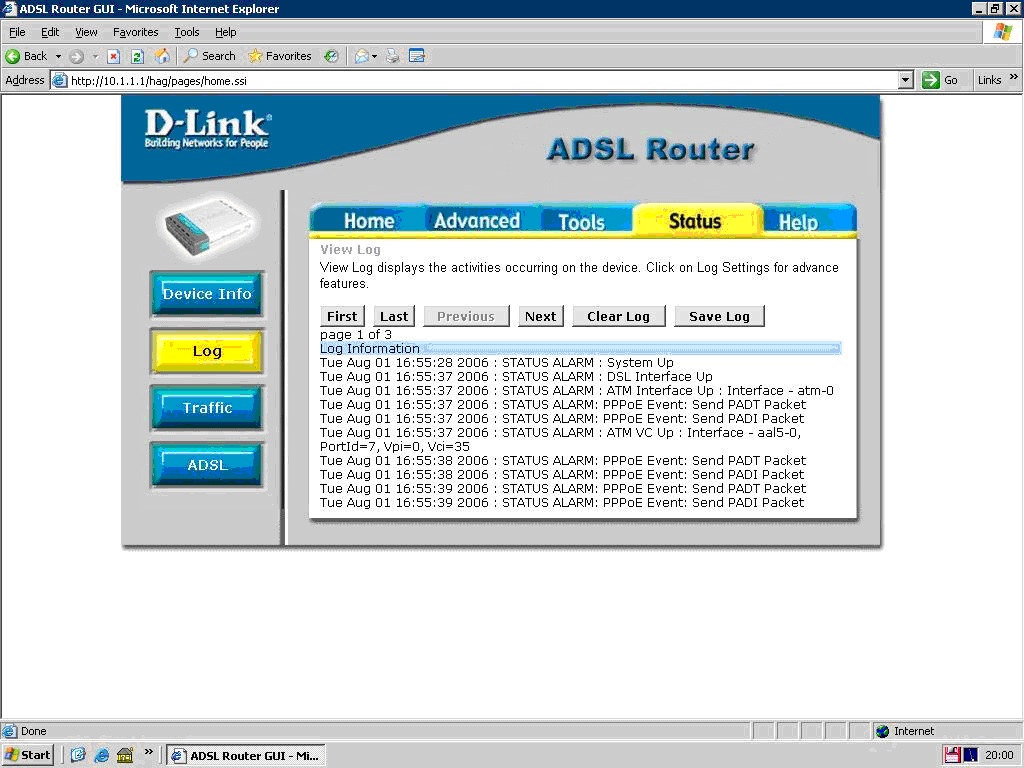Go to the Next log page
1024x768 pixels.
[x=541, y=316]
